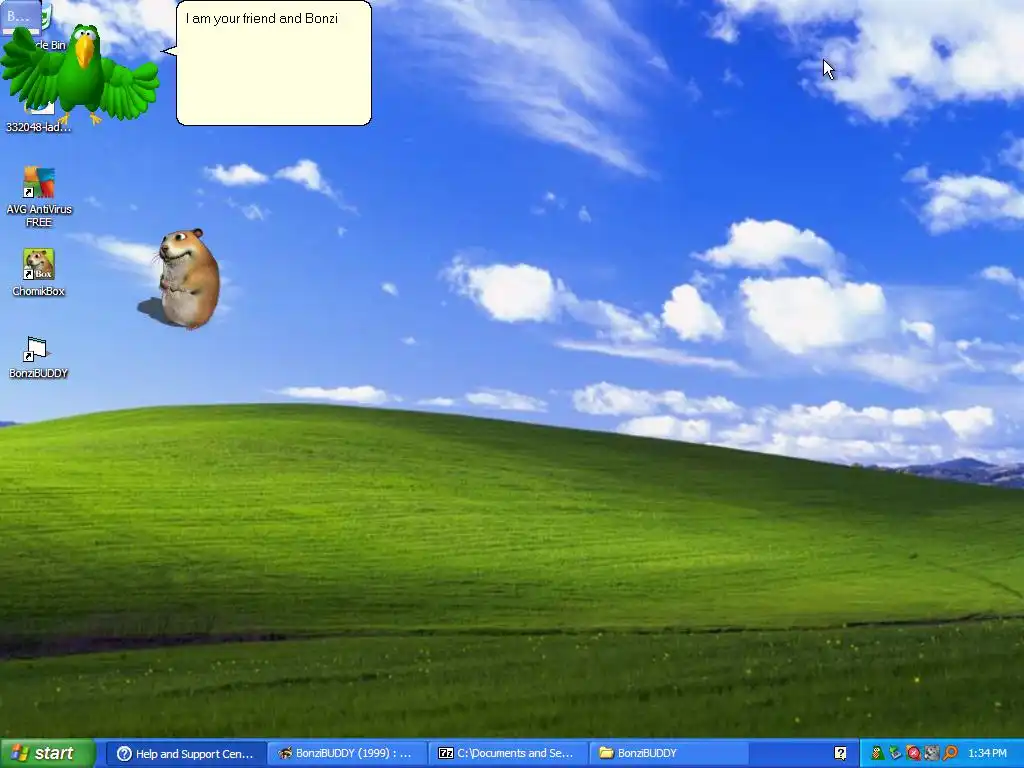Click the red X security alert tray icon

click(914, 754)
